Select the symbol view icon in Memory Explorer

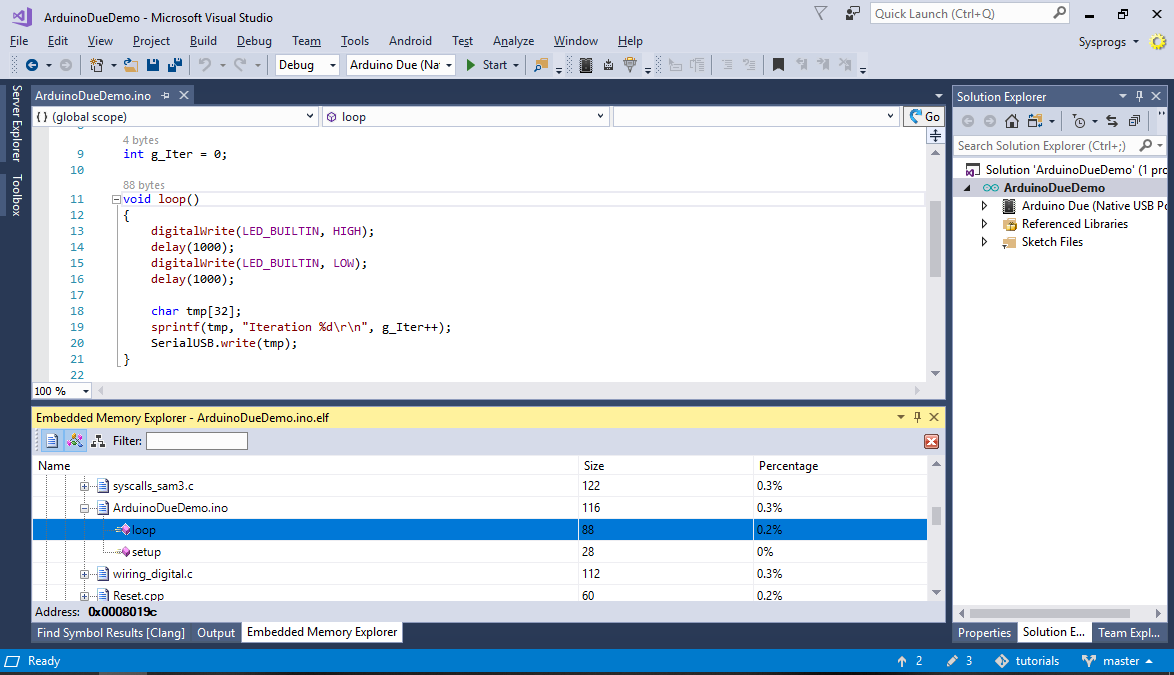(x=75, y=441)
